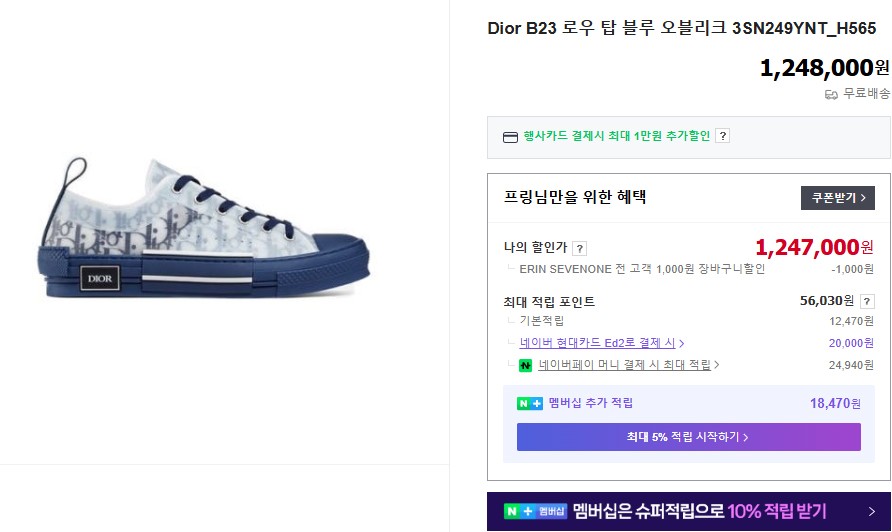Click the 행사카드 결제시 추가할인 text
Image resolution: width=892 pixels, height=532 pixels.
[617, 136]
